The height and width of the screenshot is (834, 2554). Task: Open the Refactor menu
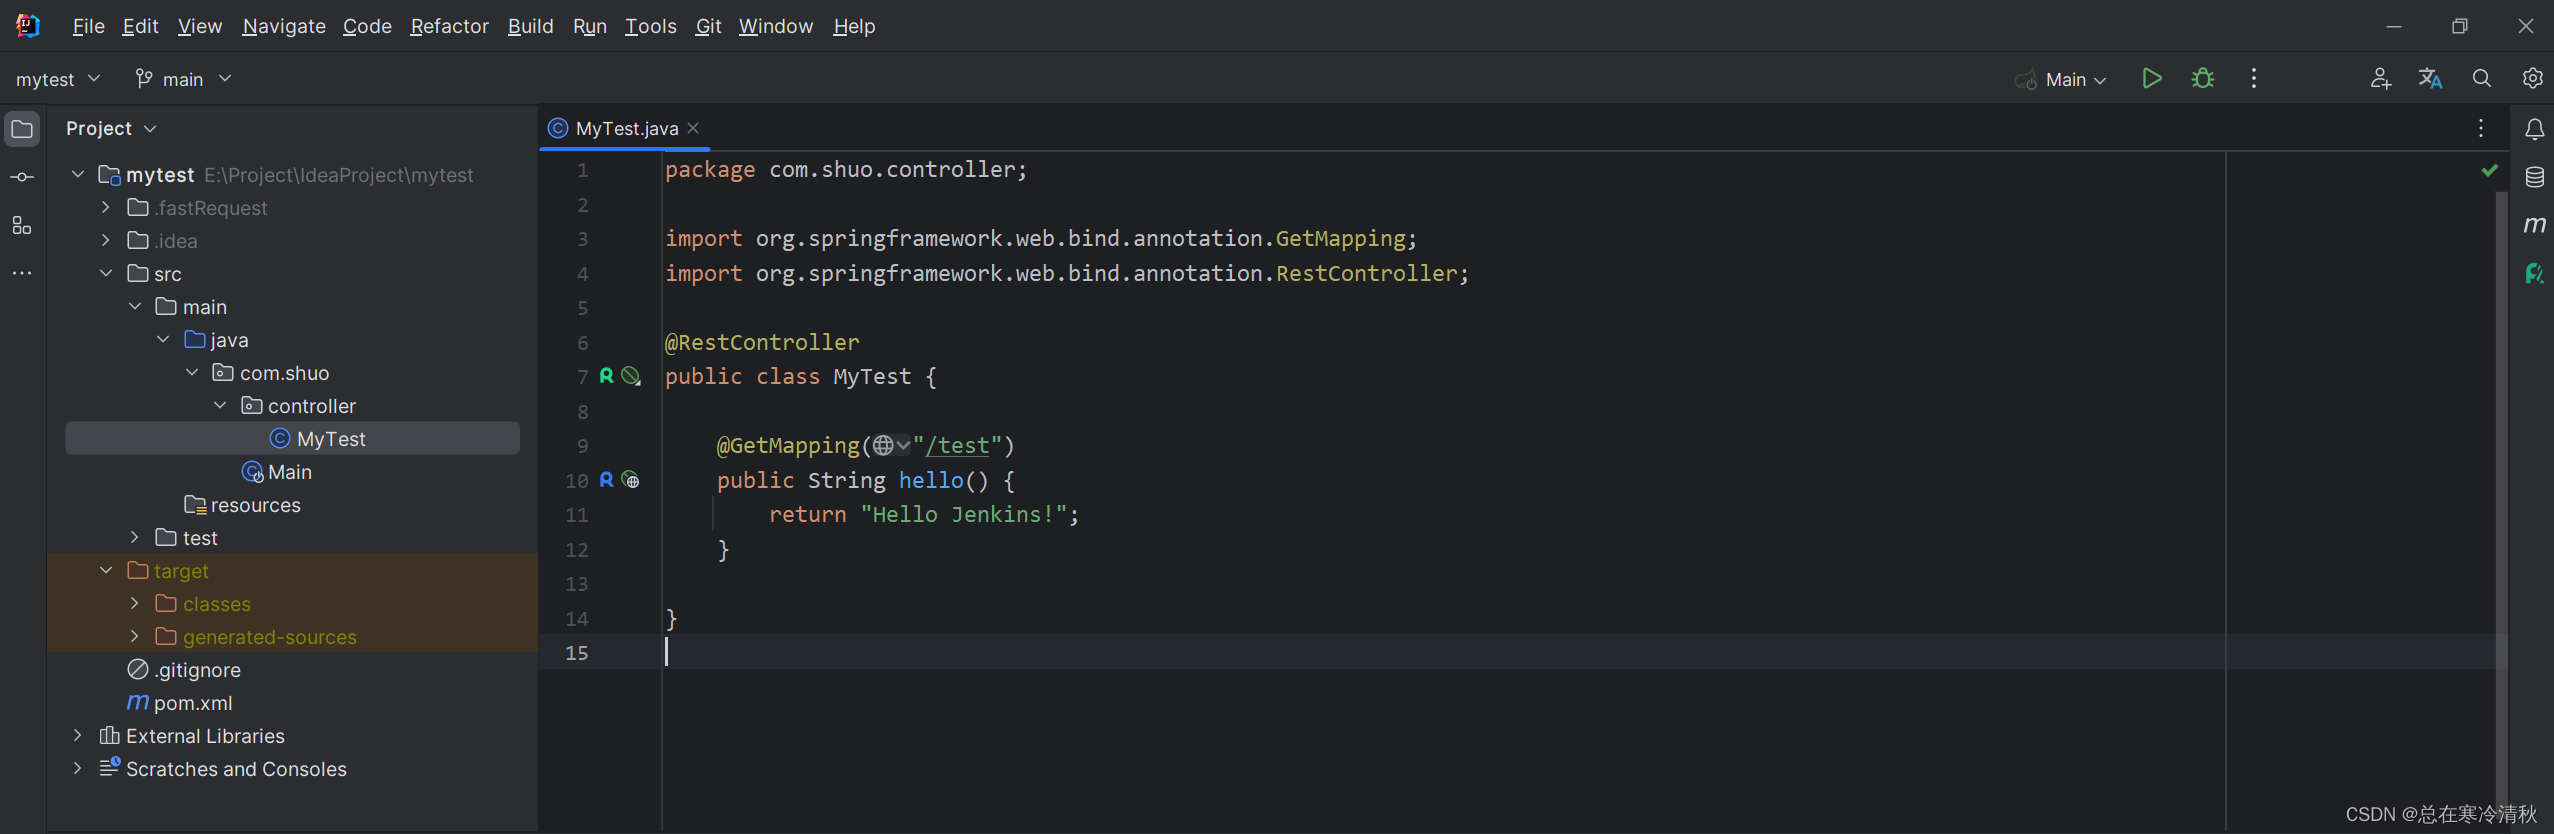(449, 26)
